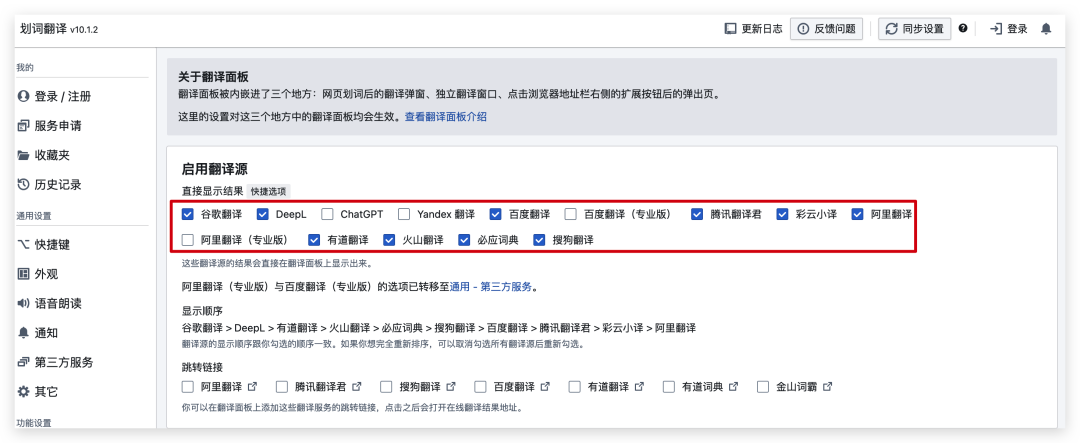
Task: Uncheck 有道翻译 in the translation sources
Action: (x=314, y=240)
